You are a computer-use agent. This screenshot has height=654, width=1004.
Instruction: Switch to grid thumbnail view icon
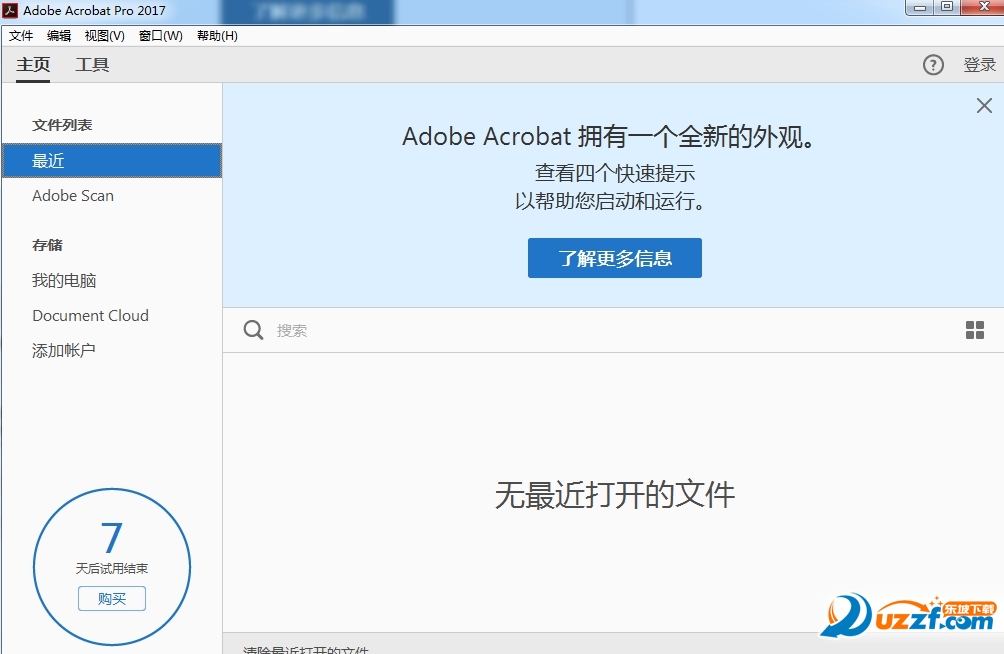coord(975,330)
